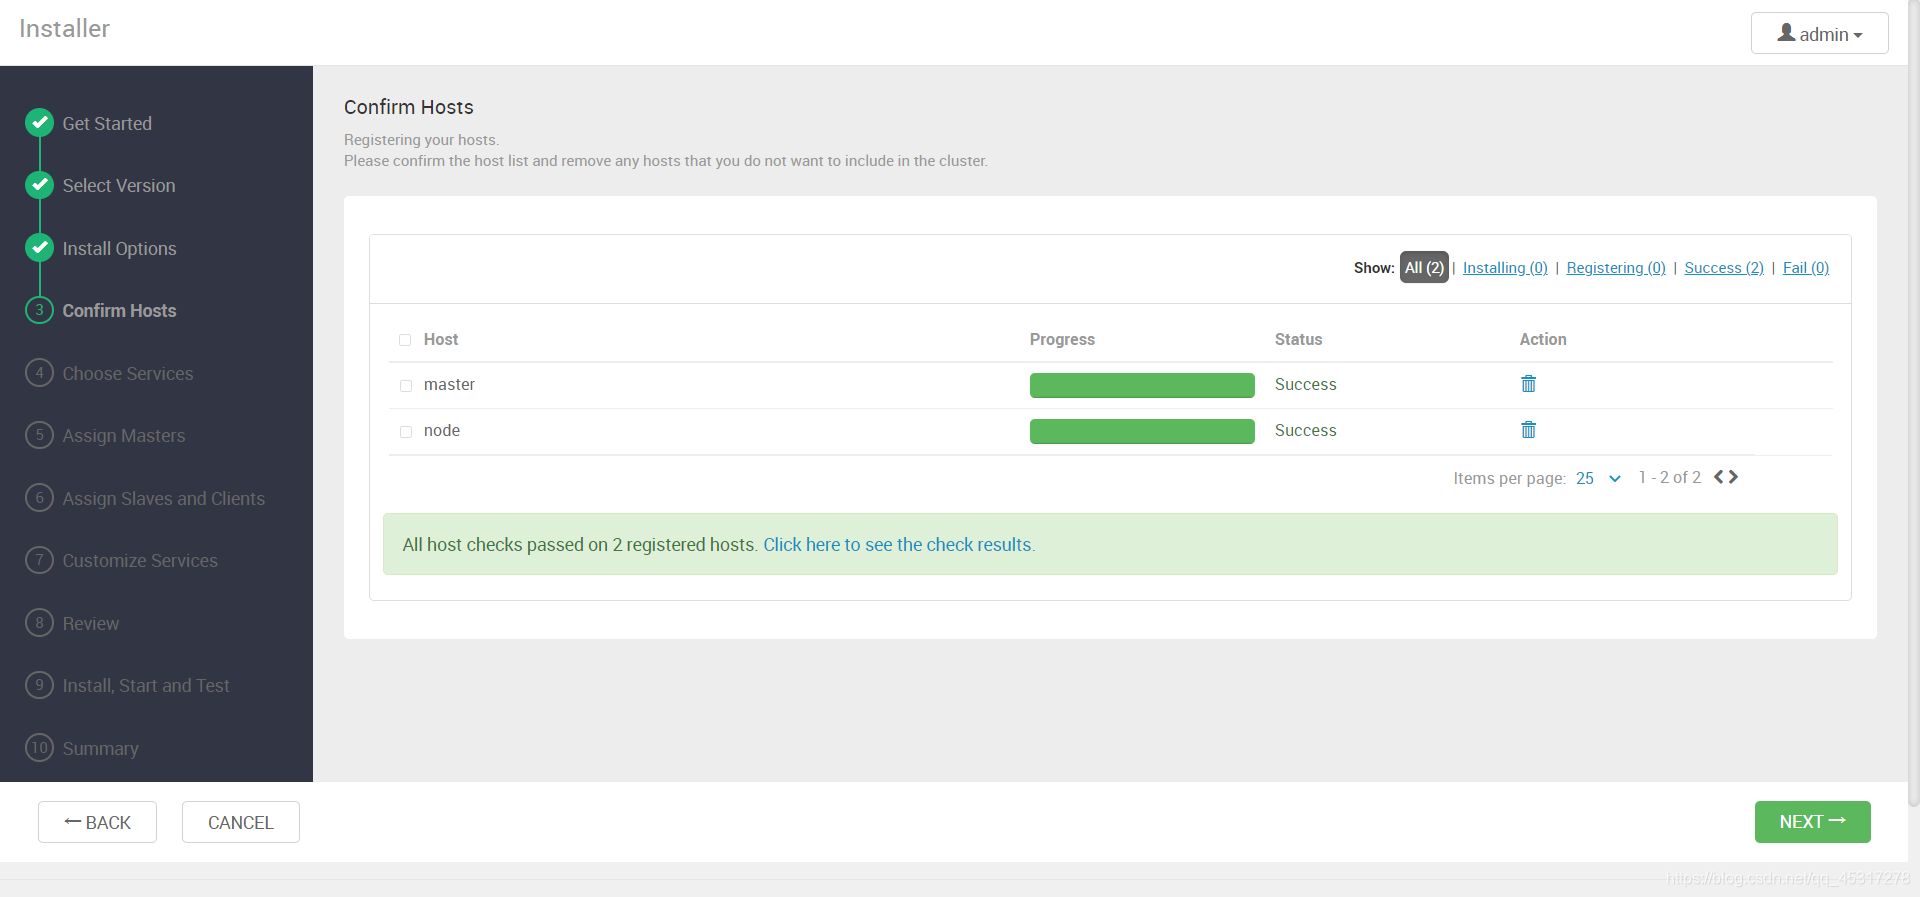Select step 9 circle for Install, Start
The width and height of the screenshot is (1920, 897).
coord(39,685)
